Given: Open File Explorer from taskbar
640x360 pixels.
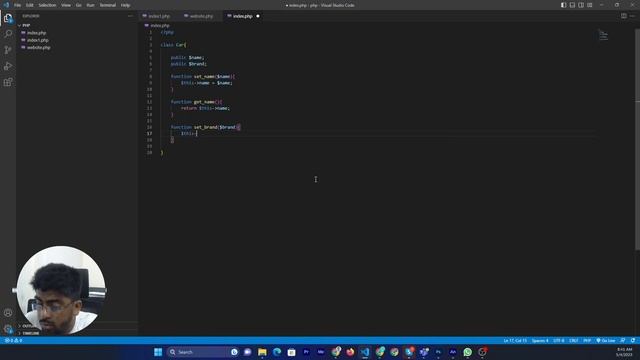Looking at the screenshot, I should [x=262, y=352].
